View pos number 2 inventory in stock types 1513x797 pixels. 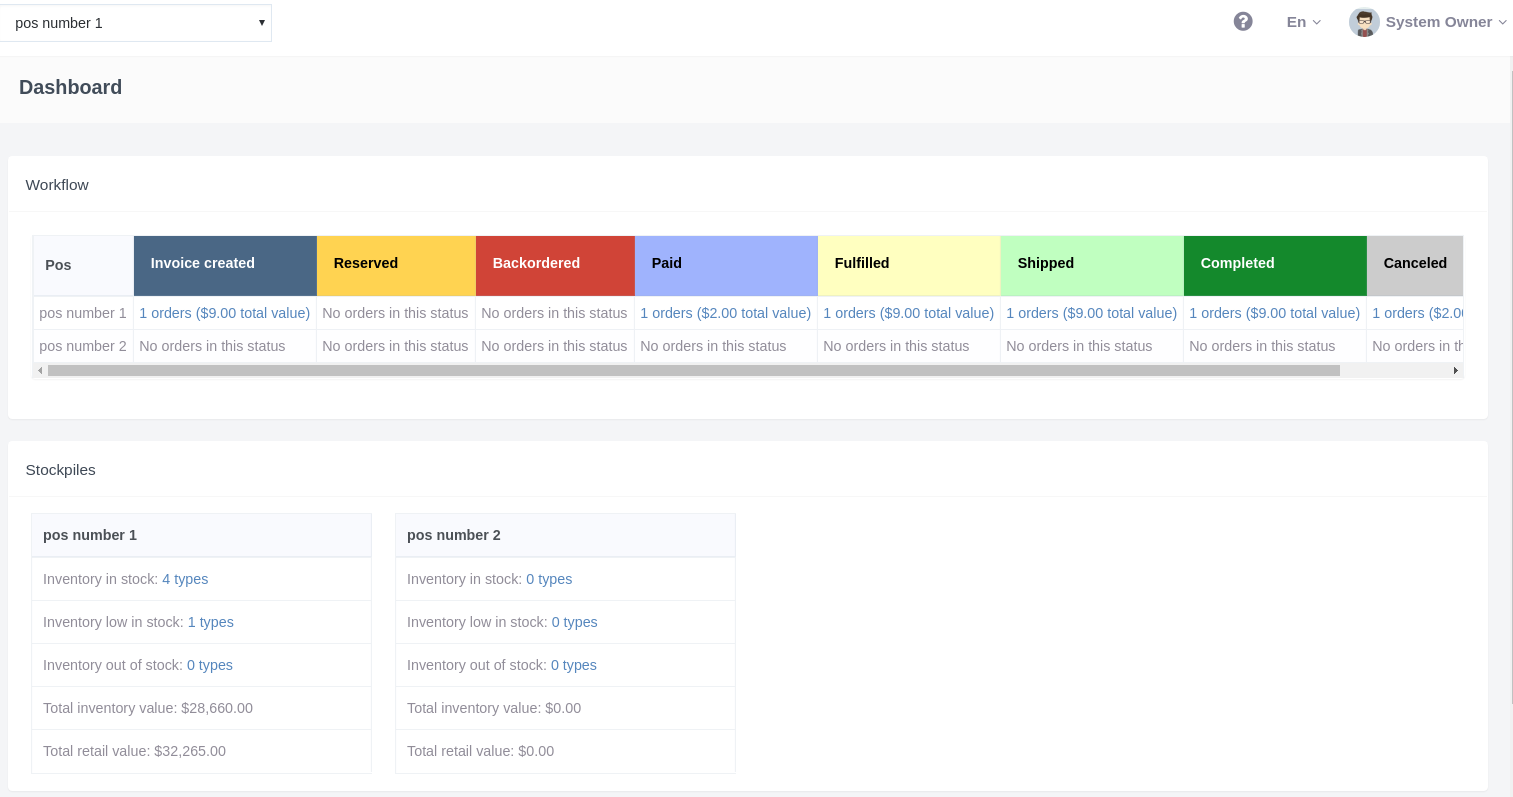tap(549, 579)
